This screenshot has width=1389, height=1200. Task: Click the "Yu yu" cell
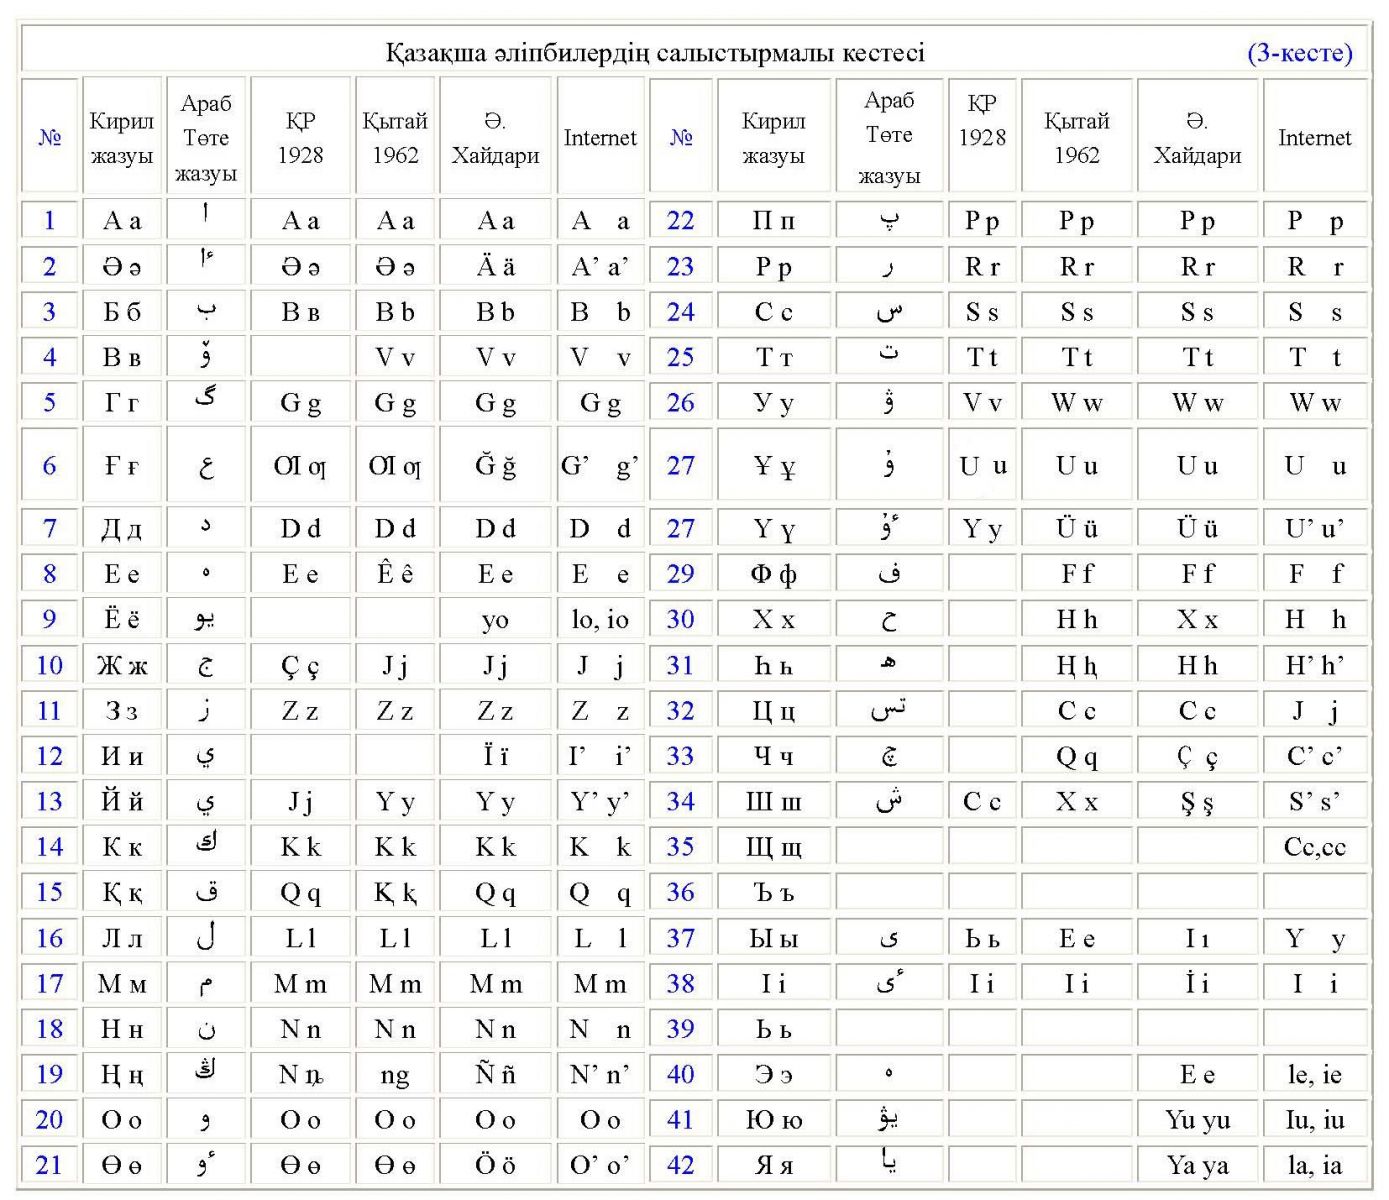[x=1197, y=1120]
